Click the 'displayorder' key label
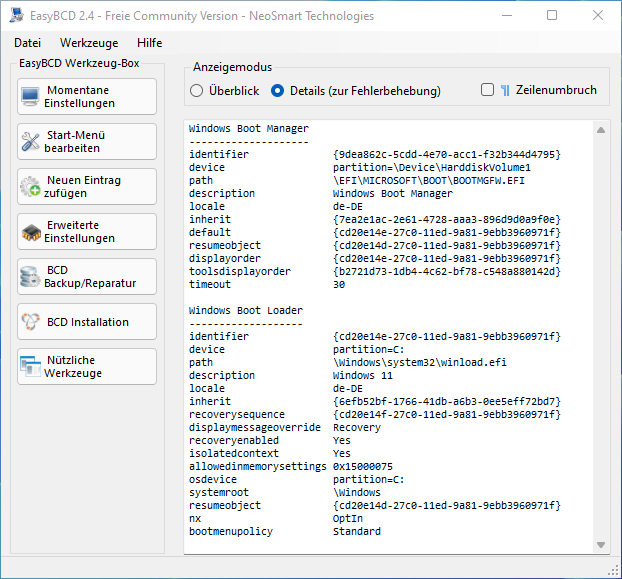The image size is (622, 579). [x=225, y=258]
